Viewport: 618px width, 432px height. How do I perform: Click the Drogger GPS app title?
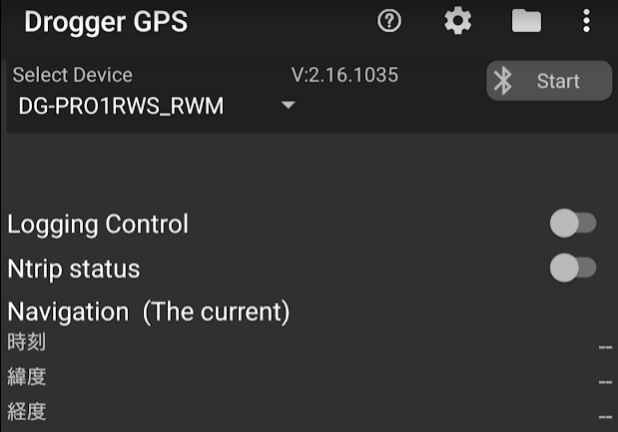pos(106,22)
